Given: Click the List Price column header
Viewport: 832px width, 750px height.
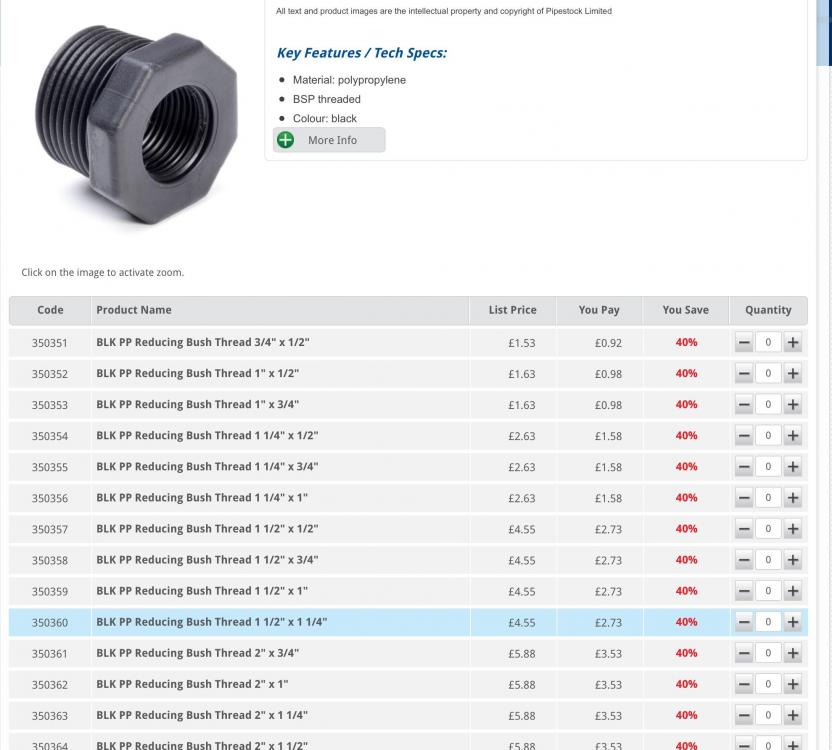Looking at the screenshot, I should click(x=513, y=310).
